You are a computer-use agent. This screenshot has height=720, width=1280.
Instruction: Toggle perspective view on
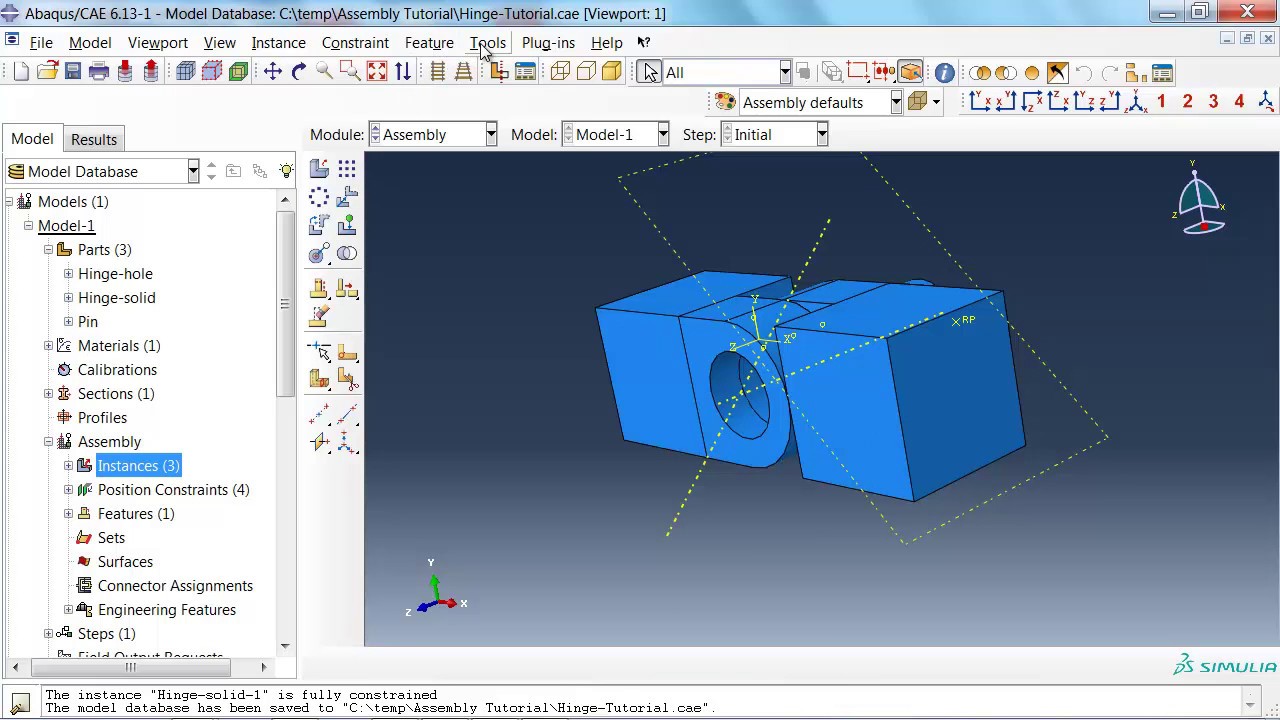463,71
